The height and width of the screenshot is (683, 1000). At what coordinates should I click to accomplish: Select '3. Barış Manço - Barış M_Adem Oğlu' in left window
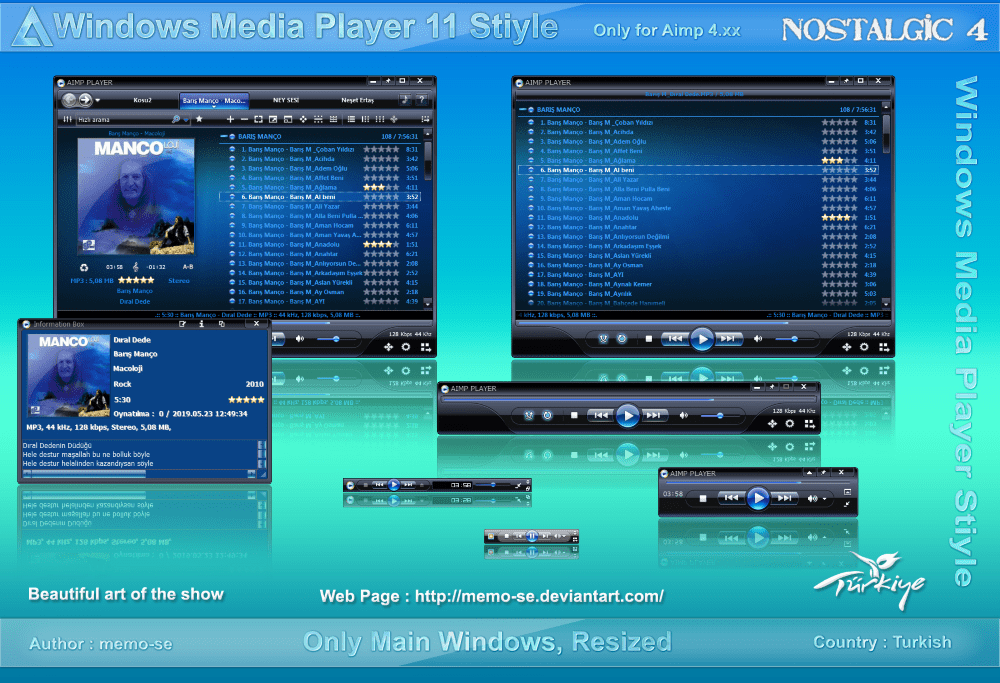[x=320, y=168]
